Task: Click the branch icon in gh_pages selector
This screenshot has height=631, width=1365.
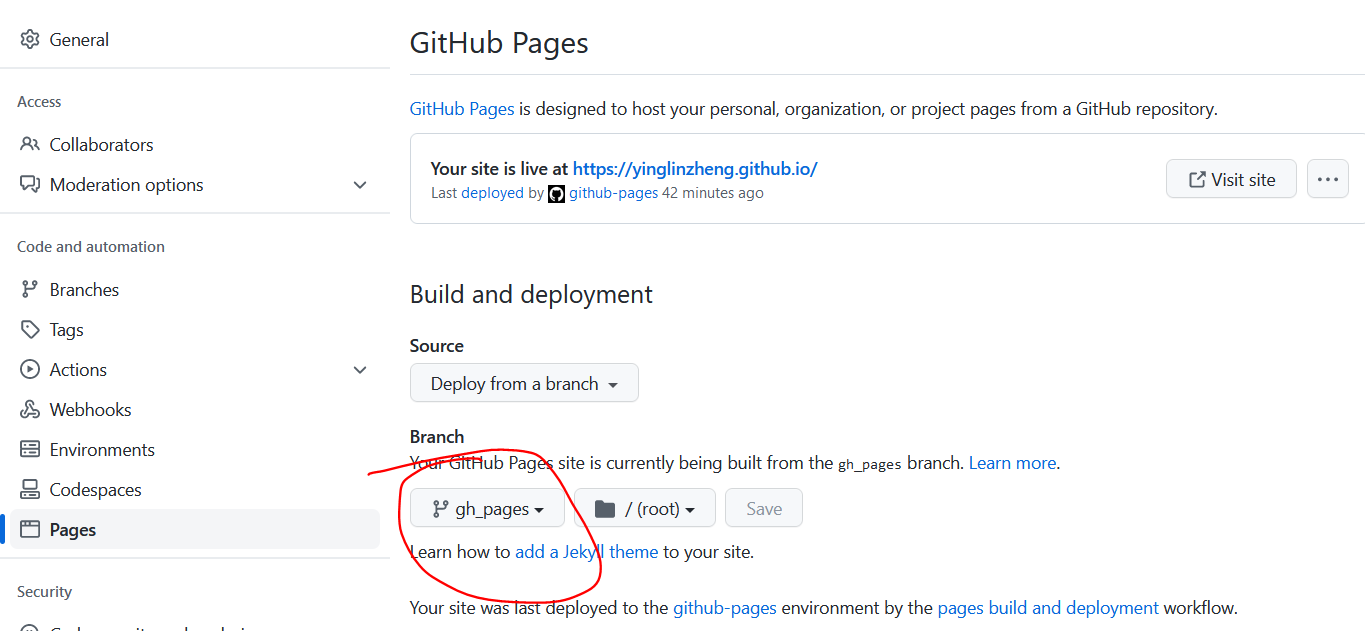Action: 440,509
